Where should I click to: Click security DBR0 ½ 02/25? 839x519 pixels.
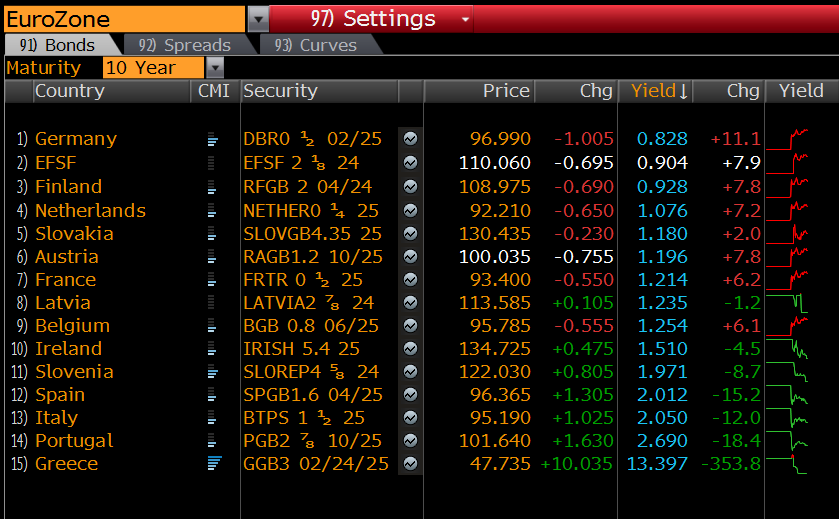pos(312,139)
